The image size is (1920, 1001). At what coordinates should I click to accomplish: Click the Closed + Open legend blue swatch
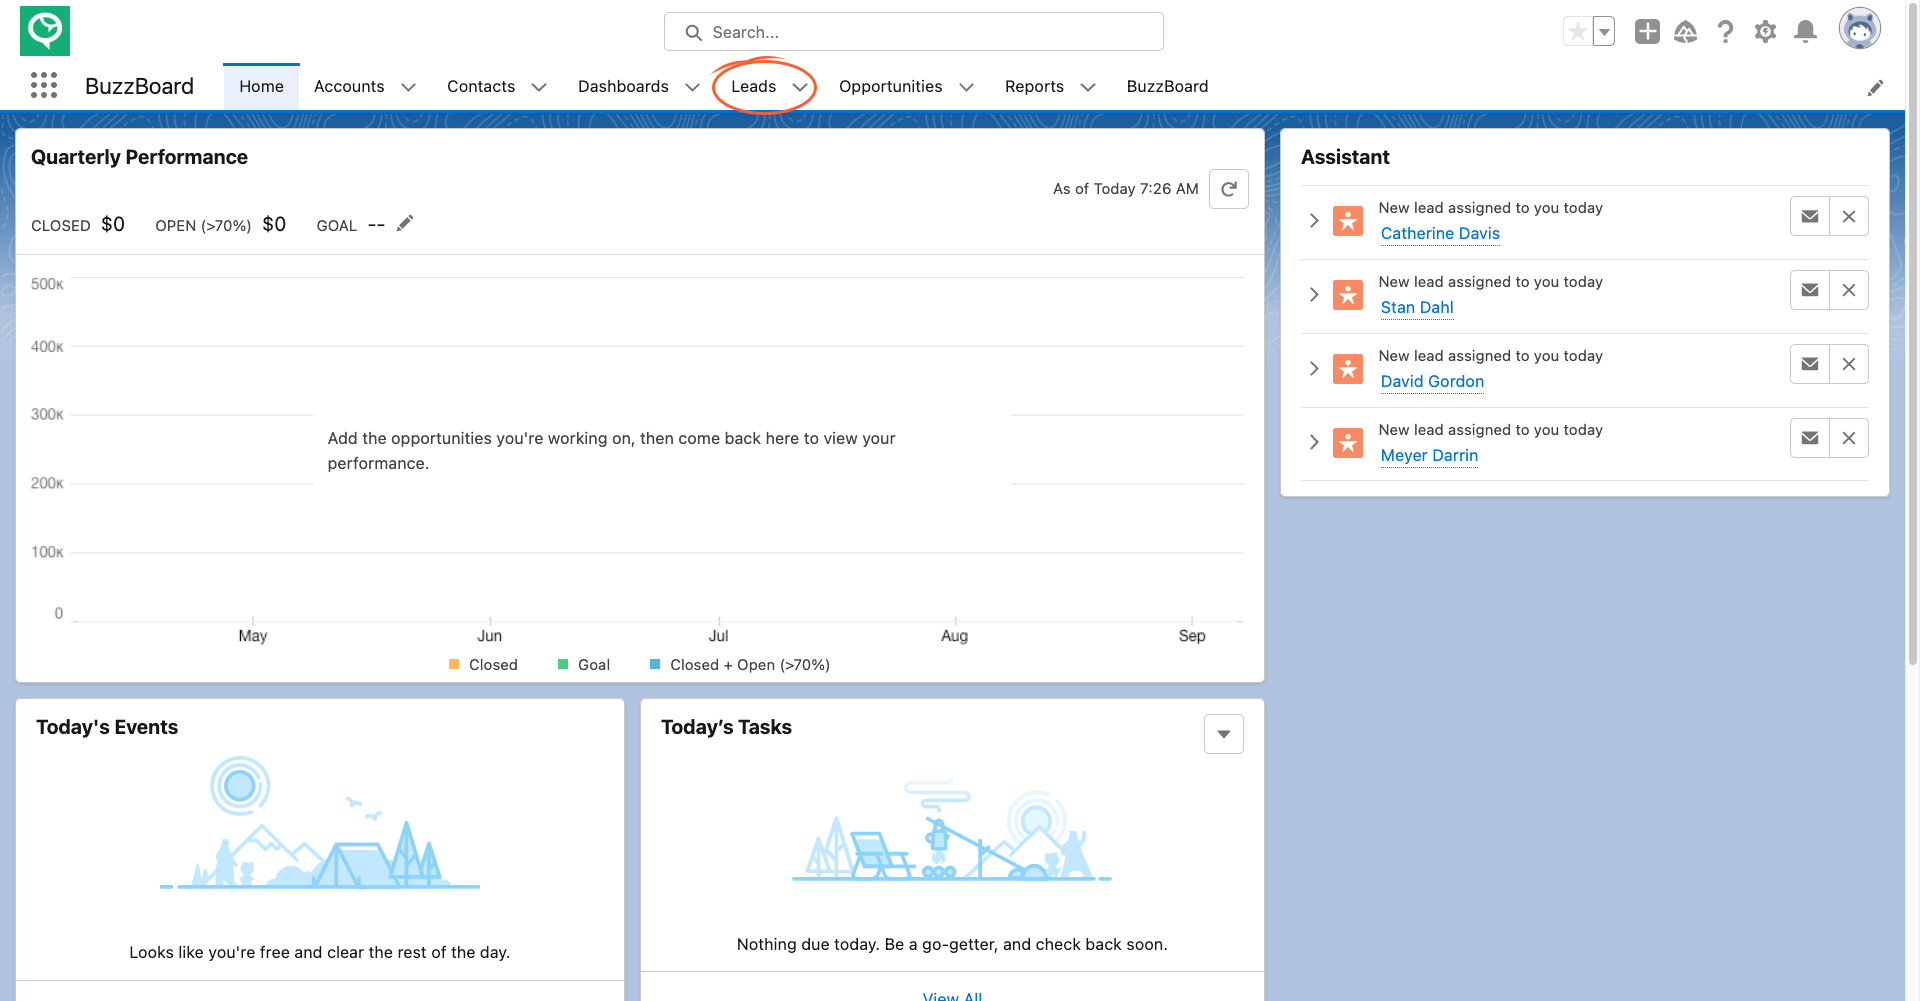point(655,664)
